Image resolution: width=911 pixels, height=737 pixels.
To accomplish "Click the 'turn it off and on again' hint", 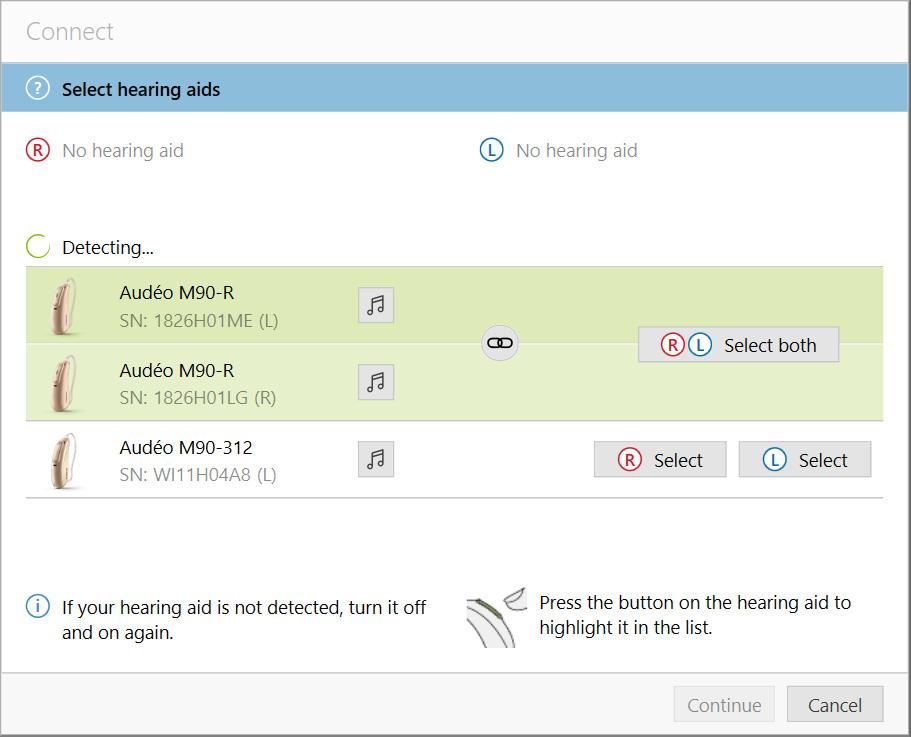I will [x=244, y=620].
